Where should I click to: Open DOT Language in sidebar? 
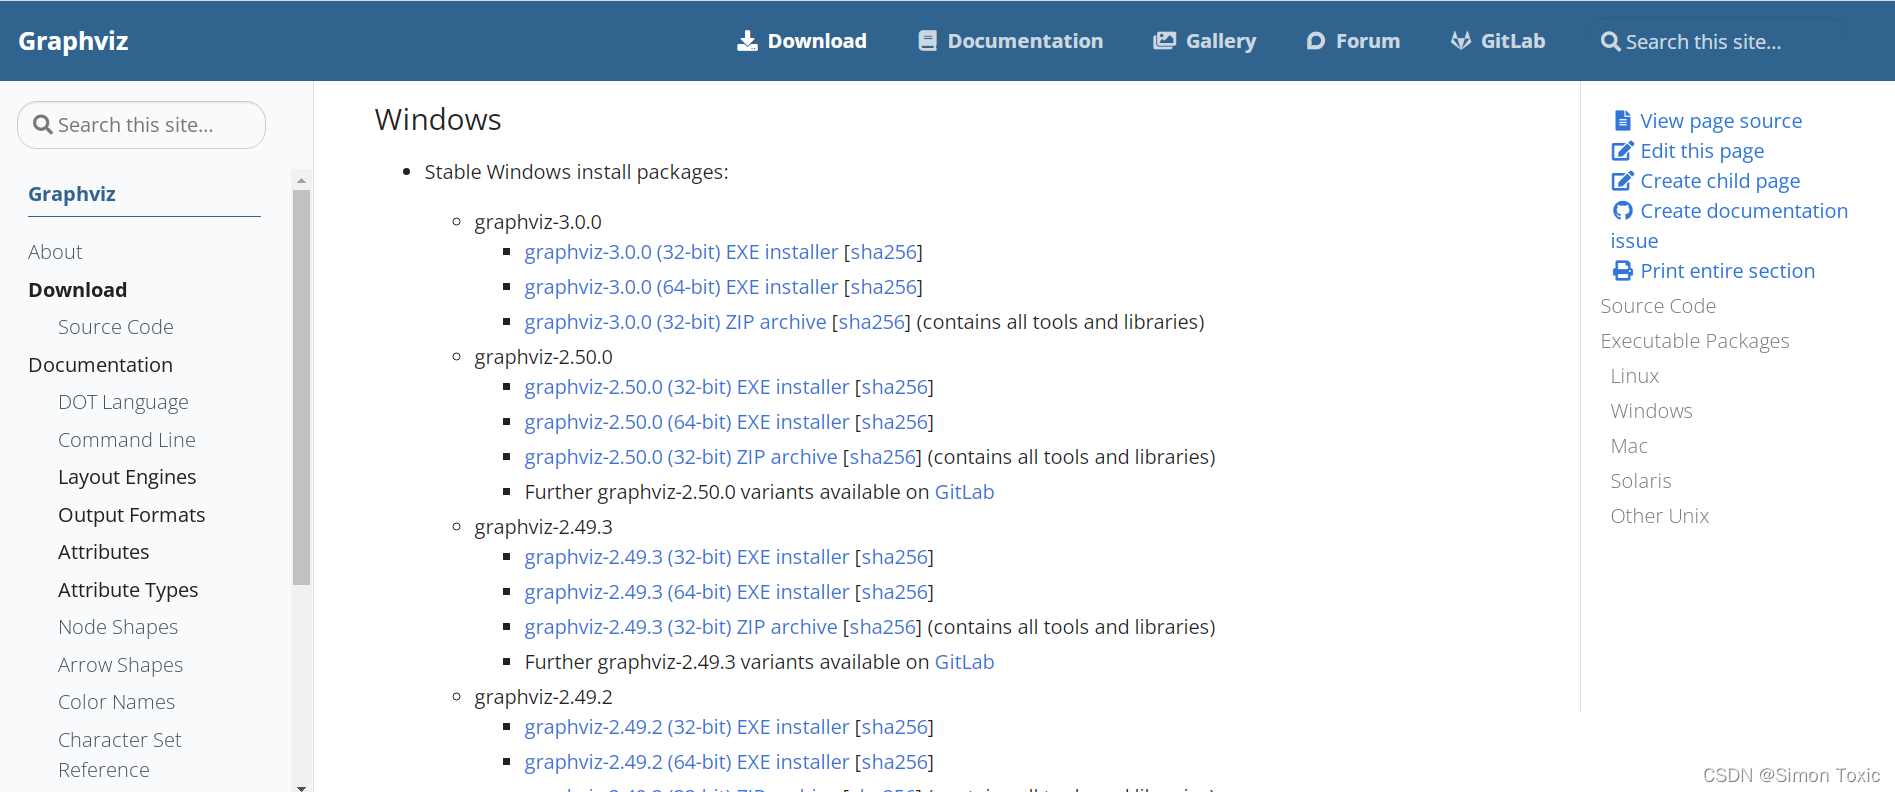(x=123, y=402)
